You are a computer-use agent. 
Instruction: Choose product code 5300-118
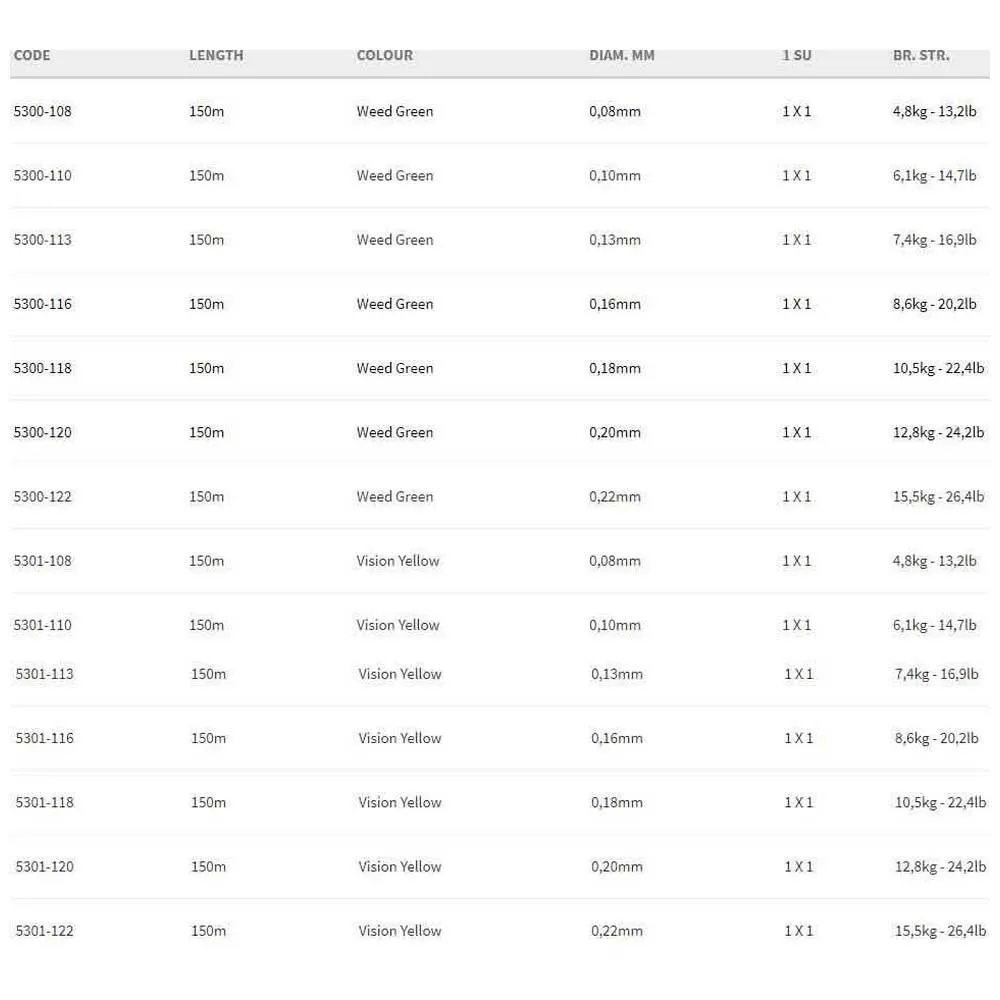tap(43, 368)
